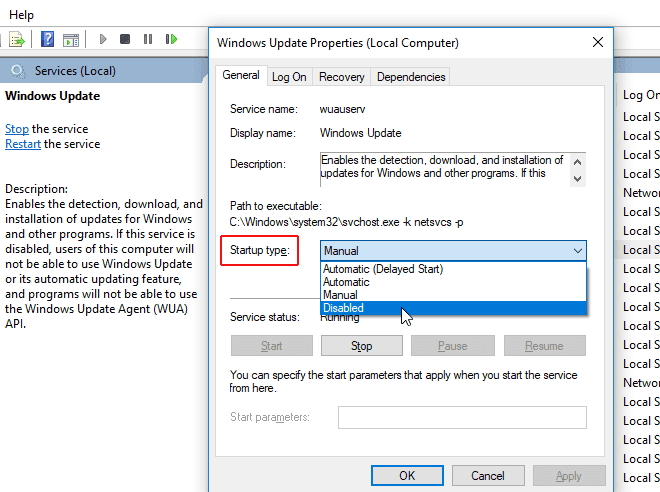This screenshot has width=660, height=492.
Task: Open the blue Help question mark icon
Action: click(47, 40)
